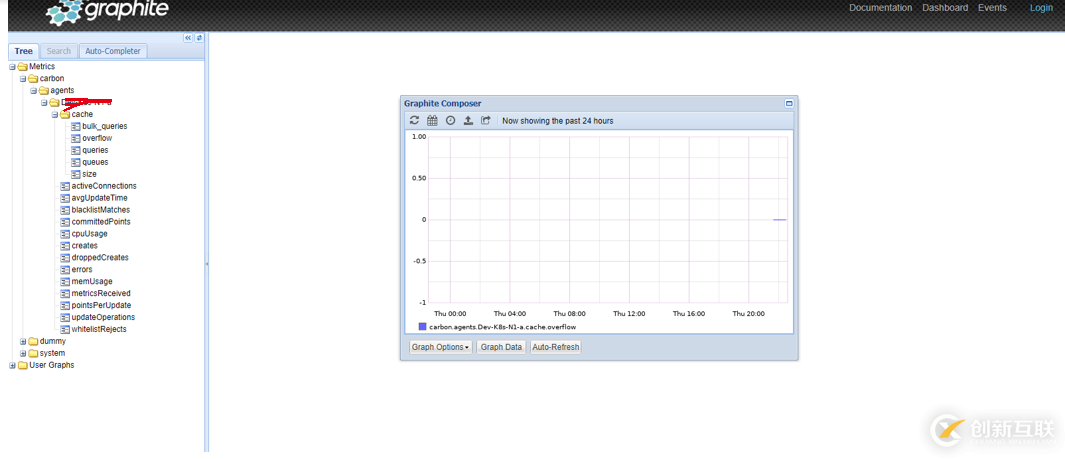This screenshot has height=459, width=1065.
Task: Click the refresh graph icon in Composer toolbar
Action: click(414, 120)
